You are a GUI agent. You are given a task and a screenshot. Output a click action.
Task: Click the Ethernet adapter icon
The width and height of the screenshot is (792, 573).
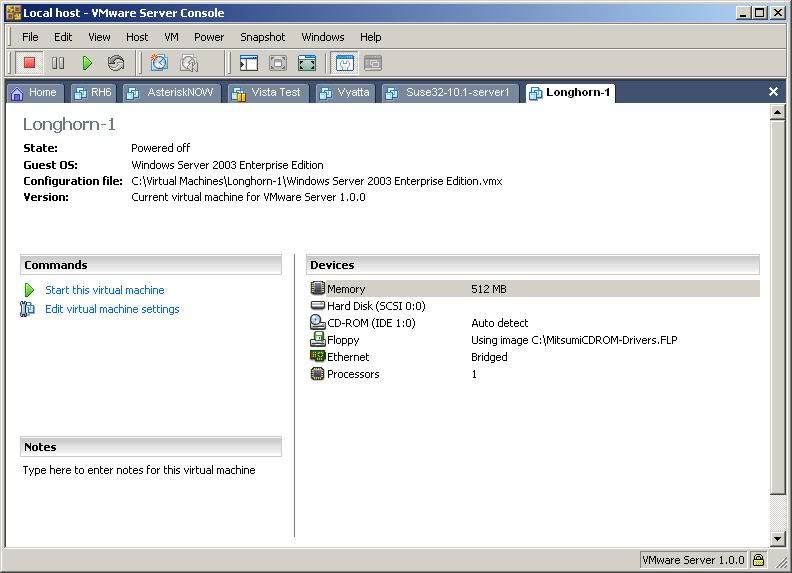coord(317,356)
